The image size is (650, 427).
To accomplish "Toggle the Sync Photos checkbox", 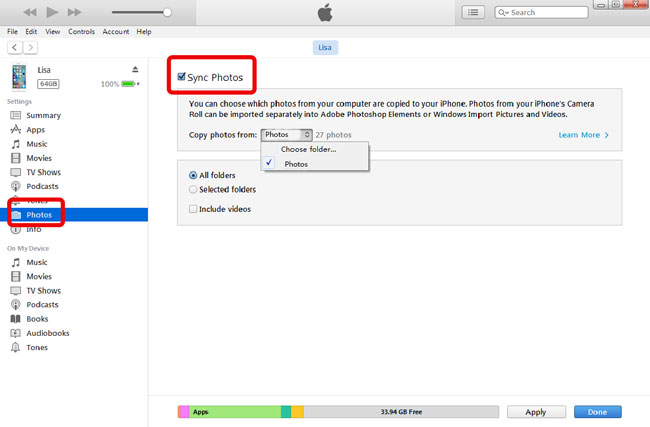I will pos(181,77).
